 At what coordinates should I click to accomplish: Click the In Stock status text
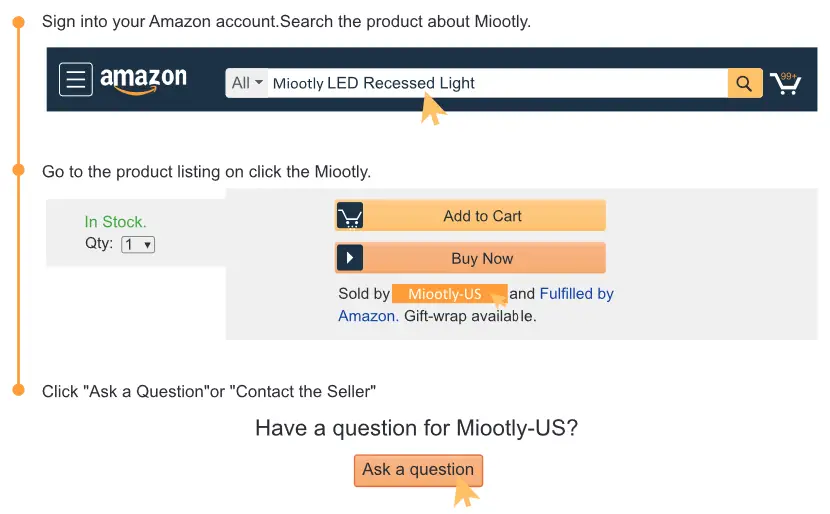pyautogui.click(x=115, y=222)
